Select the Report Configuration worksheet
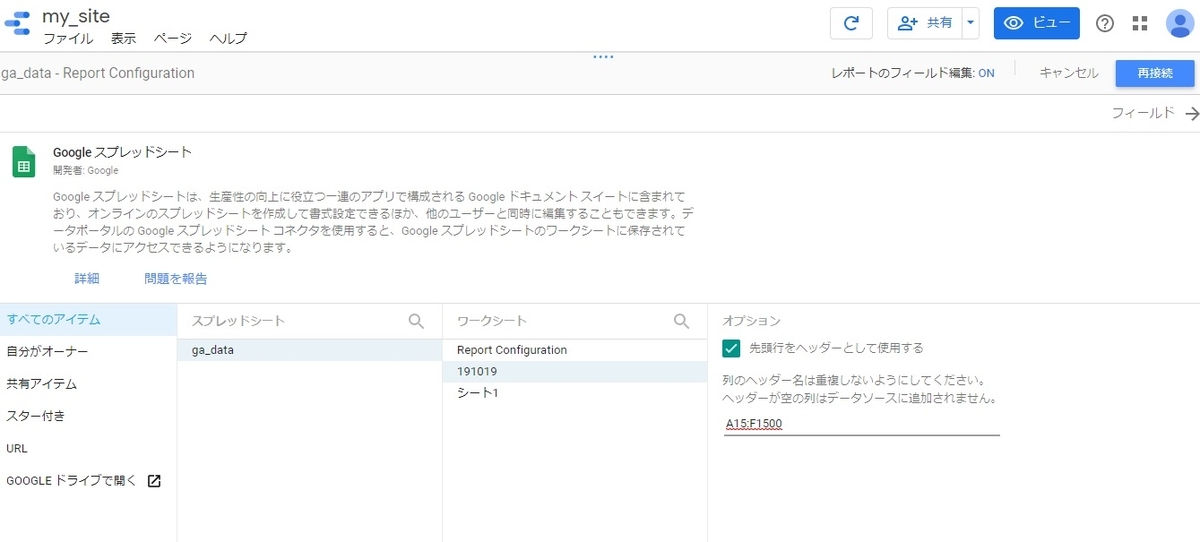 coord(575,350)
